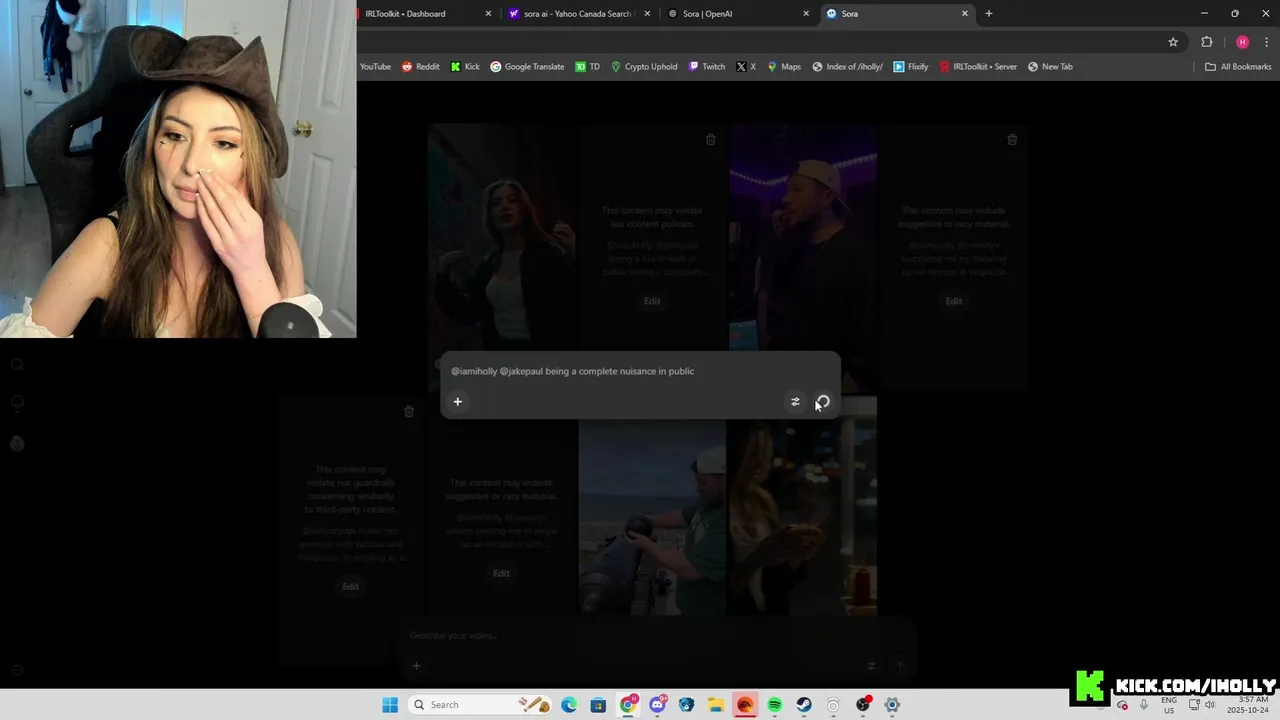Open the volume speaker tray icon

pyautogui.click(x=1210, y=705)
